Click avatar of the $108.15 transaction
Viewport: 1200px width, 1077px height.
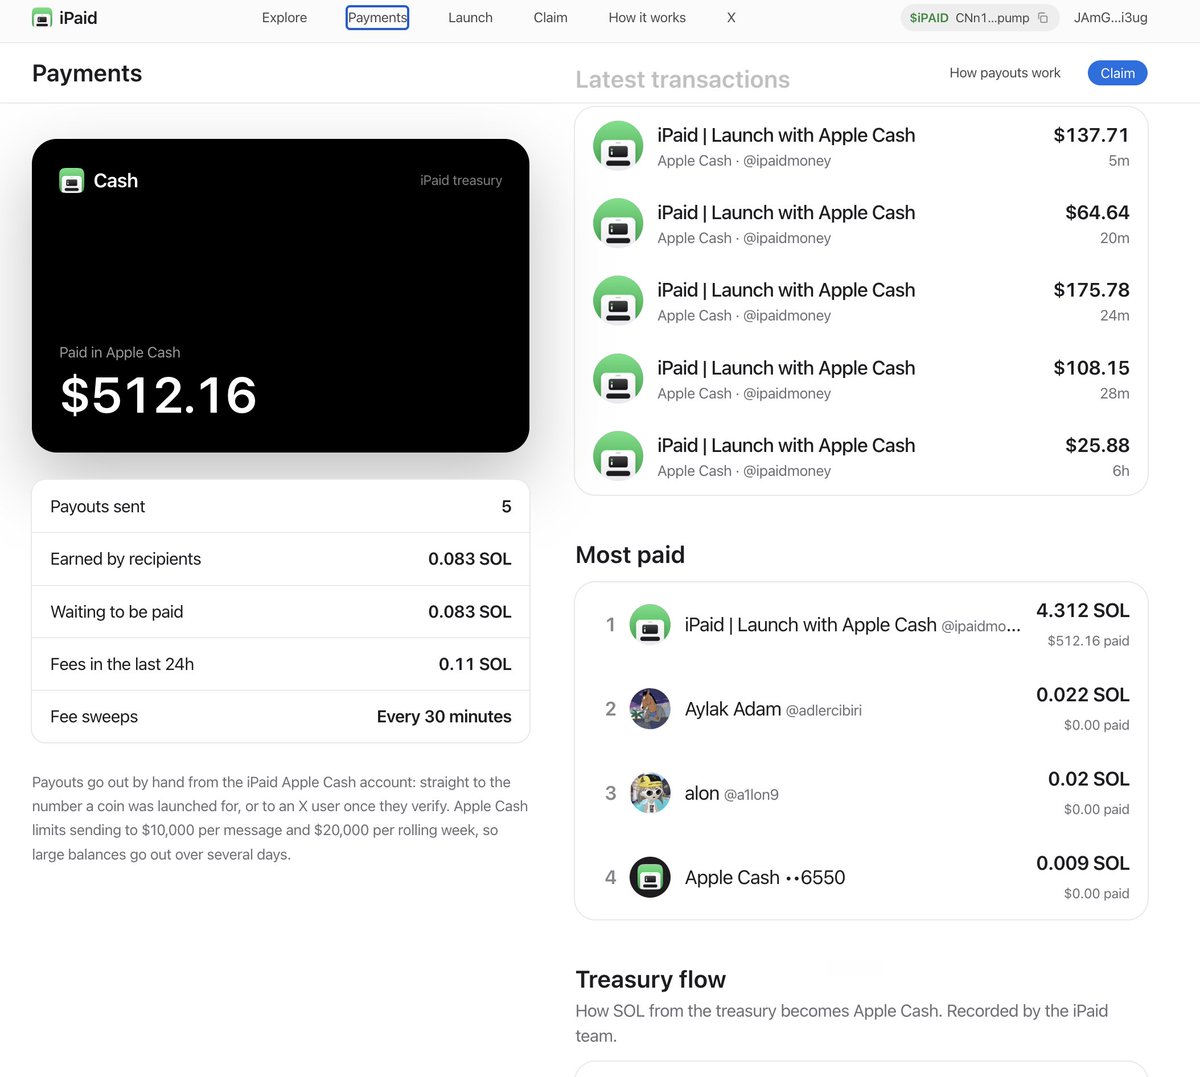click(x=618, y=379)
